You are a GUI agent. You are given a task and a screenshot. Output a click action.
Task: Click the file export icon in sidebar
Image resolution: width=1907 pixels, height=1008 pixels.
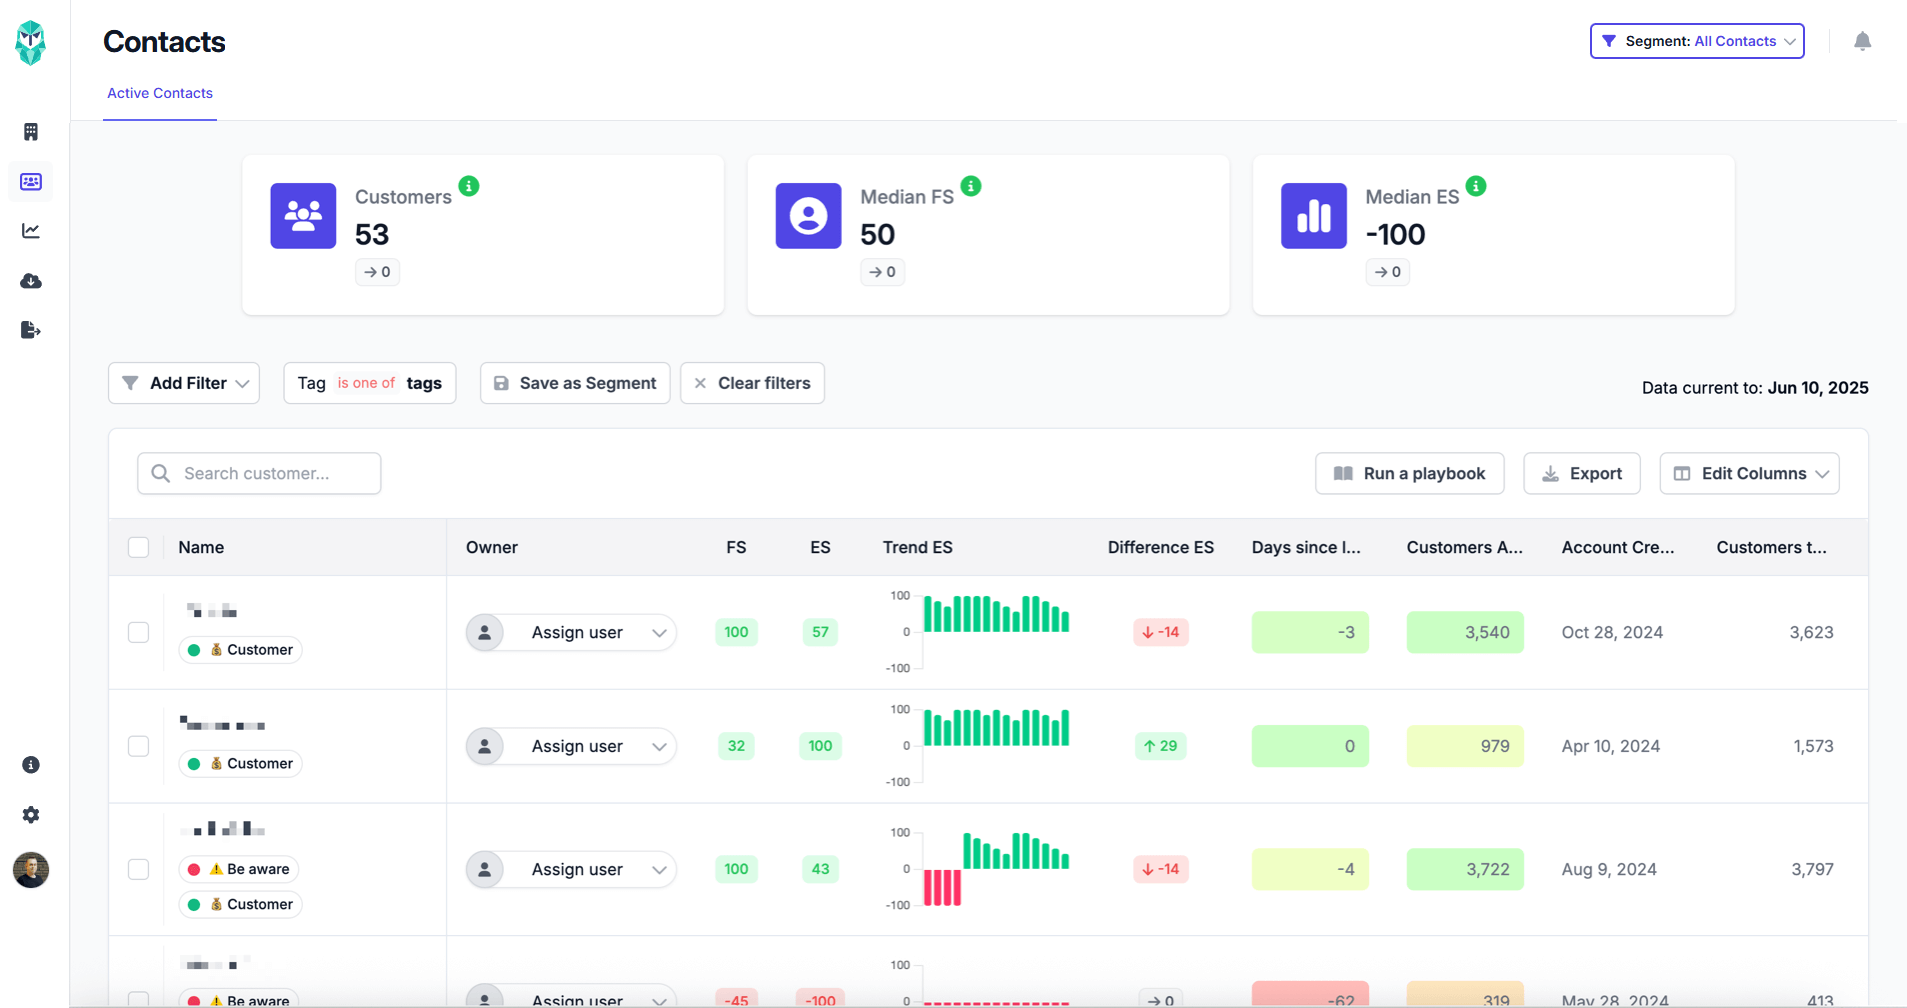[x=31, y=330]
